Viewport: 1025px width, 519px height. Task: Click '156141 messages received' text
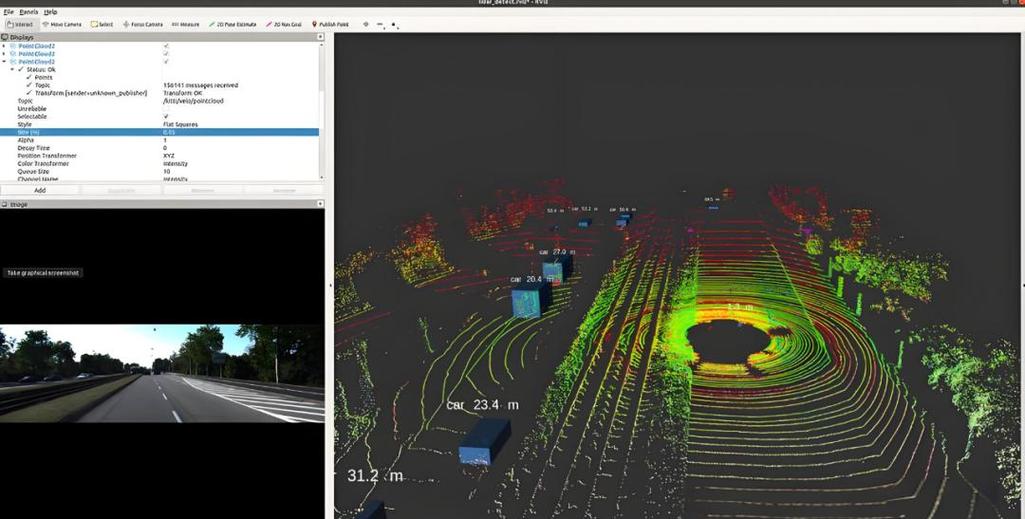pos(200,85)
